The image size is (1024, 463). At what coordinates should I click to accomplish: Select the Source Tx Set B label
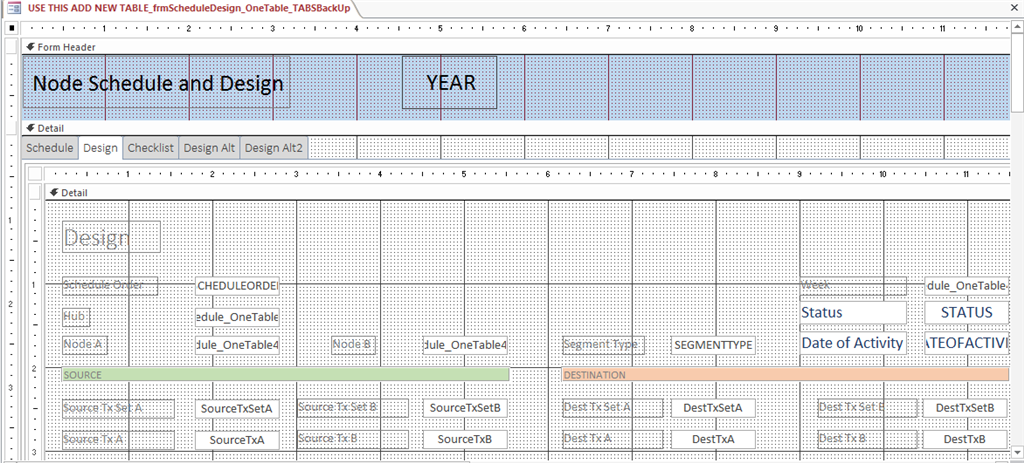353,408
